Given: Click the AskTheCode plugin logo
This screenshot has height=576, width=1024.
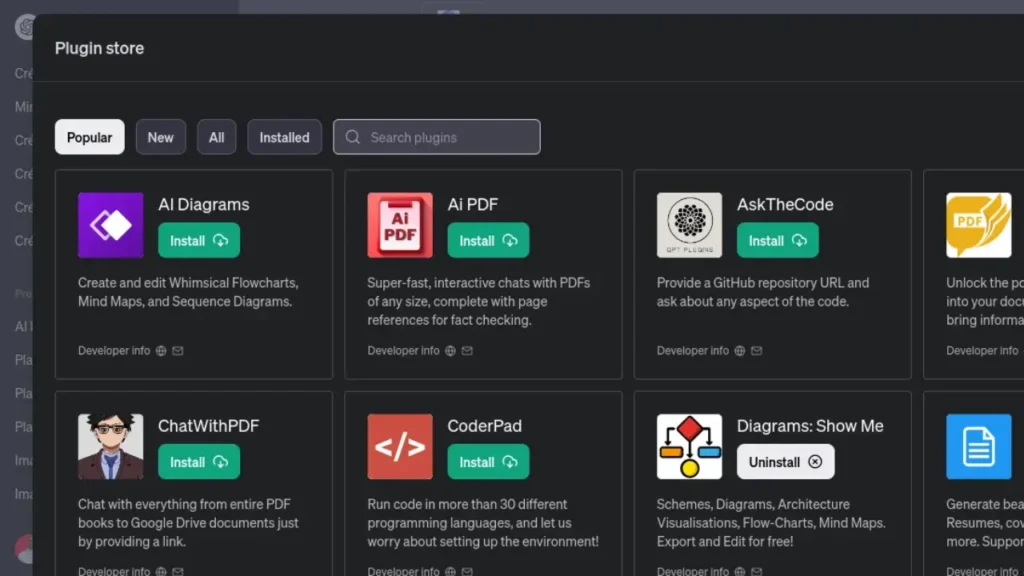Looking at the screenshot, I should (689, 225).
